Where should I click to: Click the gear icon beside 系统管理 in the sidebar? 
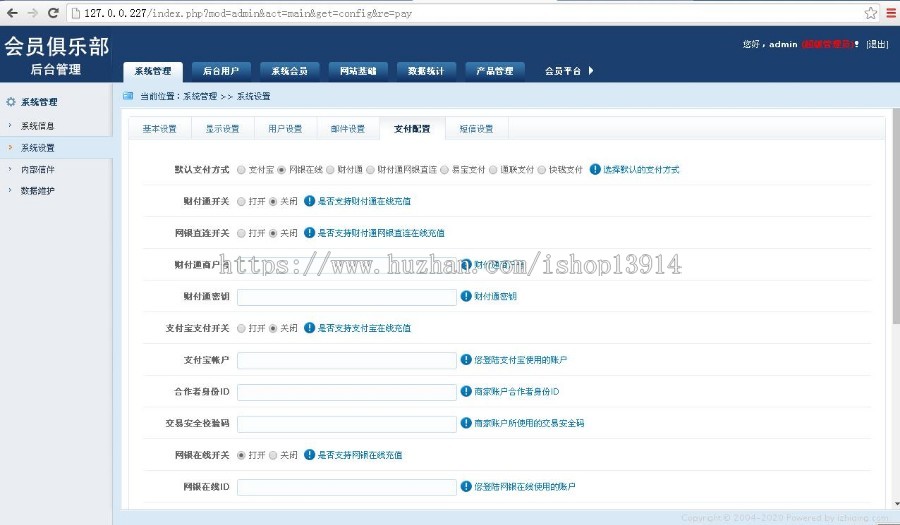coord(11,102)
